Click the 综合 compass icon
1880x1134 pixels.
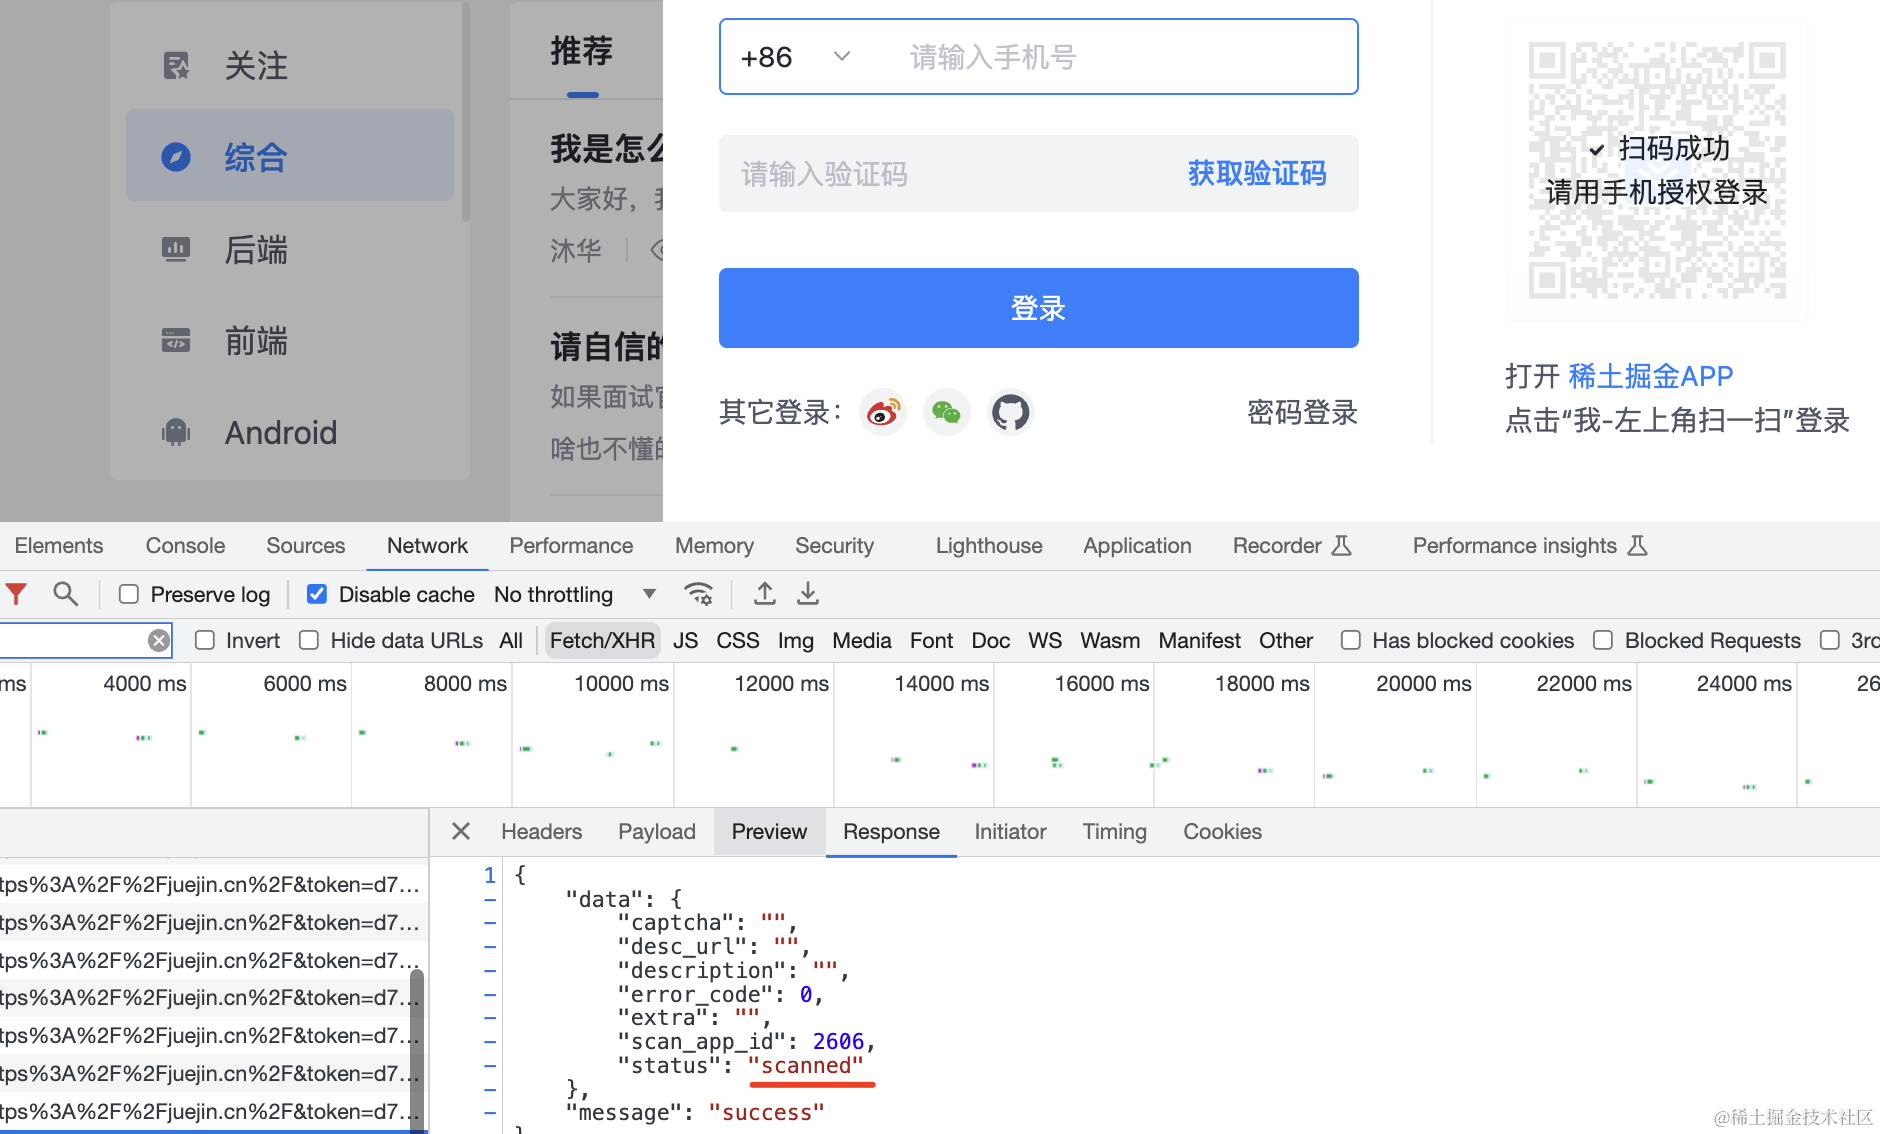[x=176, y=157]
